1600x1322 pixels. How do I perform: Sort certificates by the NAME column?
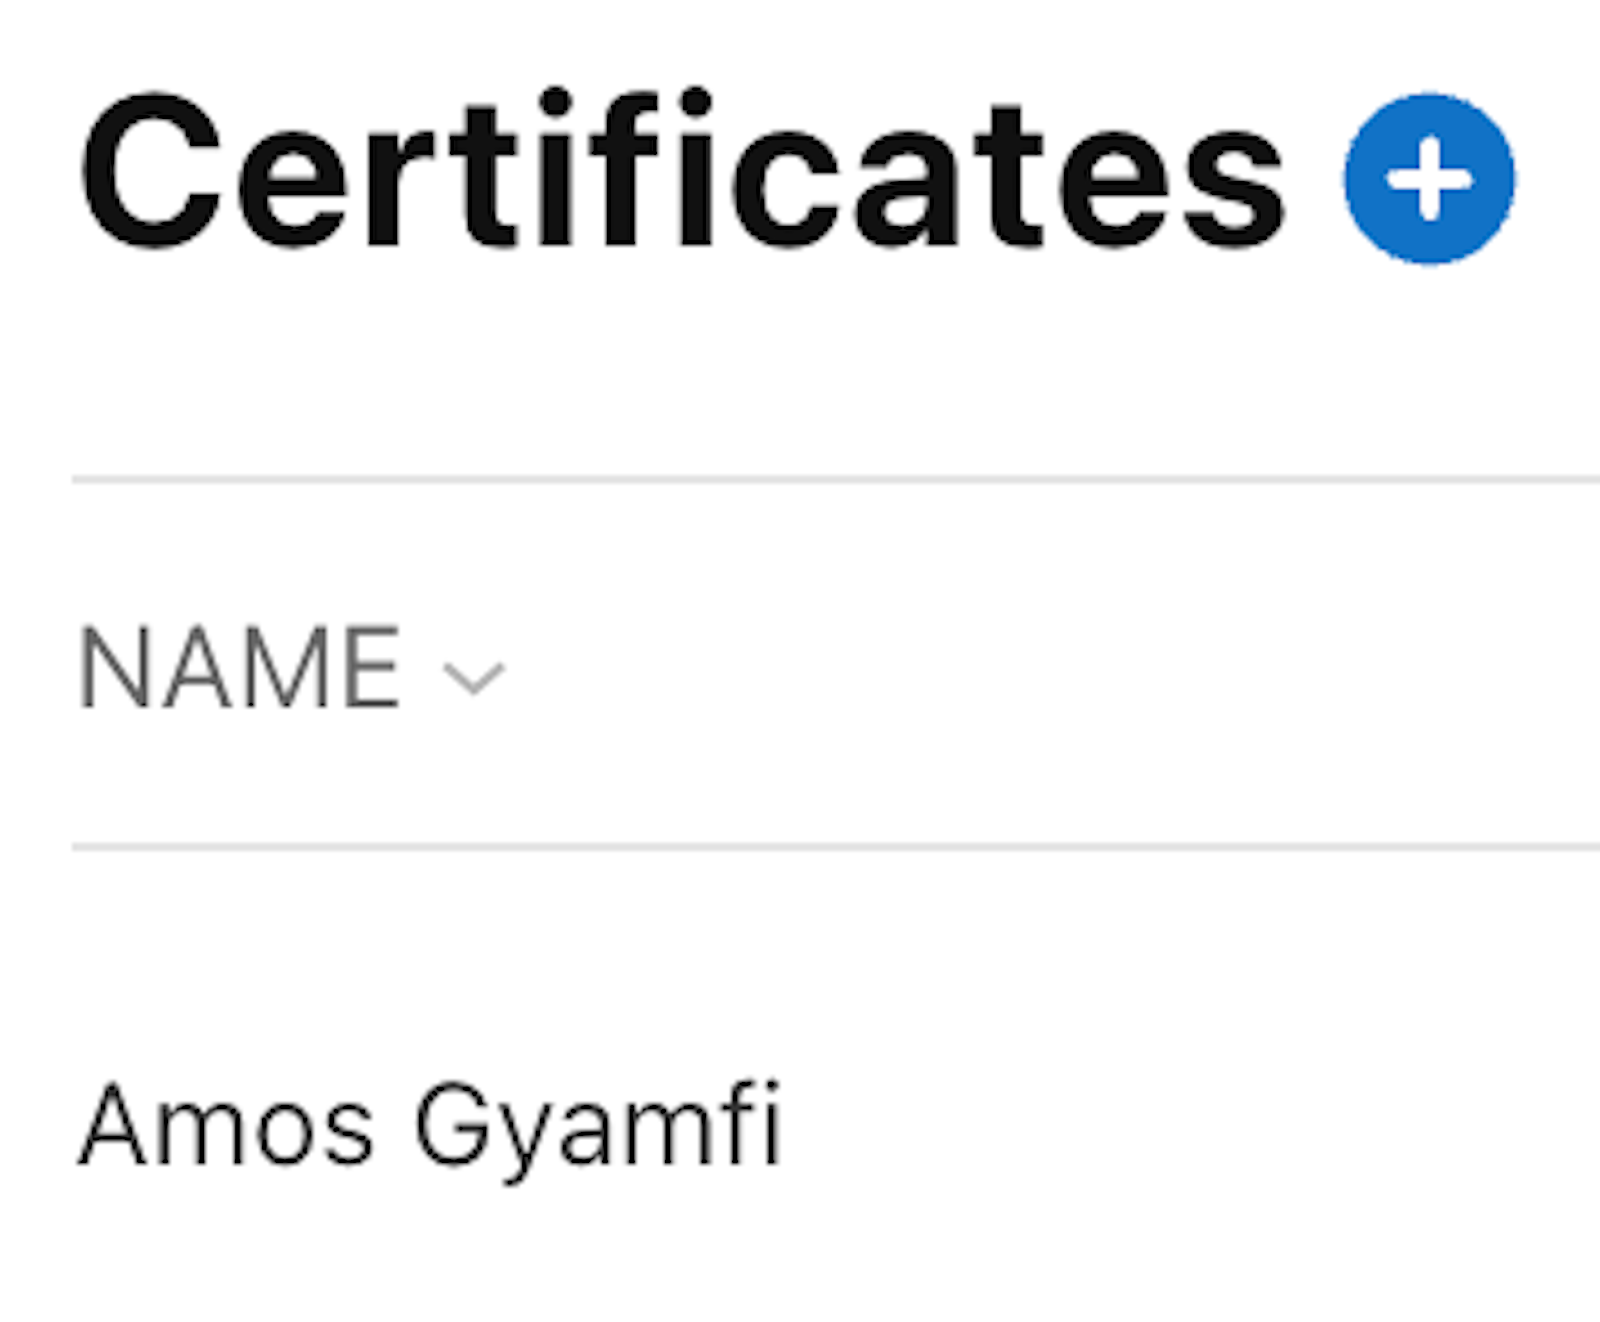tap(240, 668)
